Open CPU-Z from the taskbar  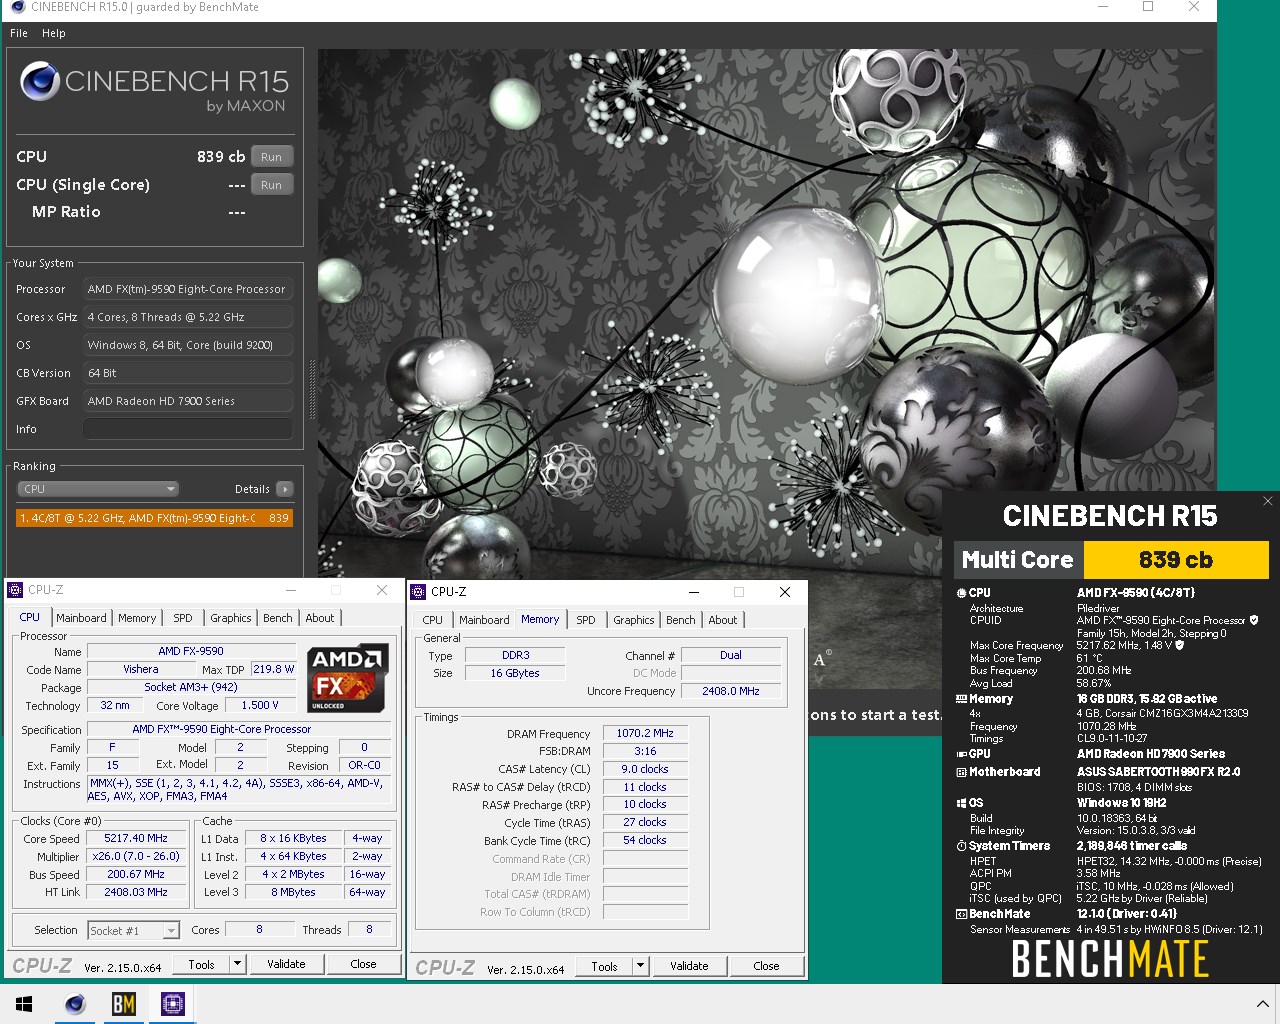pos(172,1004)
